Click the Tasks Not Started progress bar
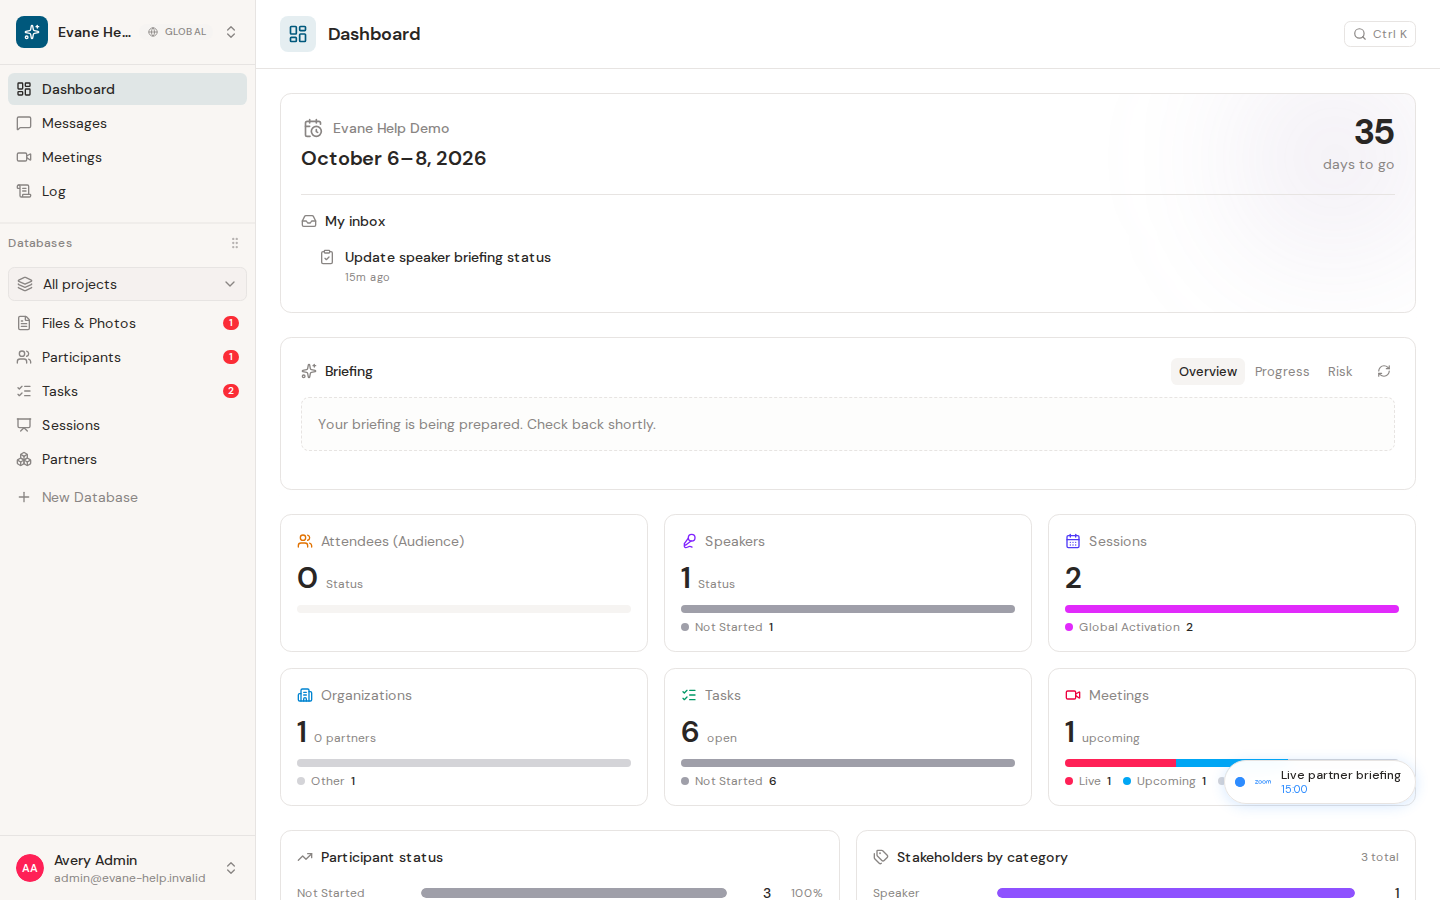The height and width of the screenshot is (900, 1440). point(848,763)
